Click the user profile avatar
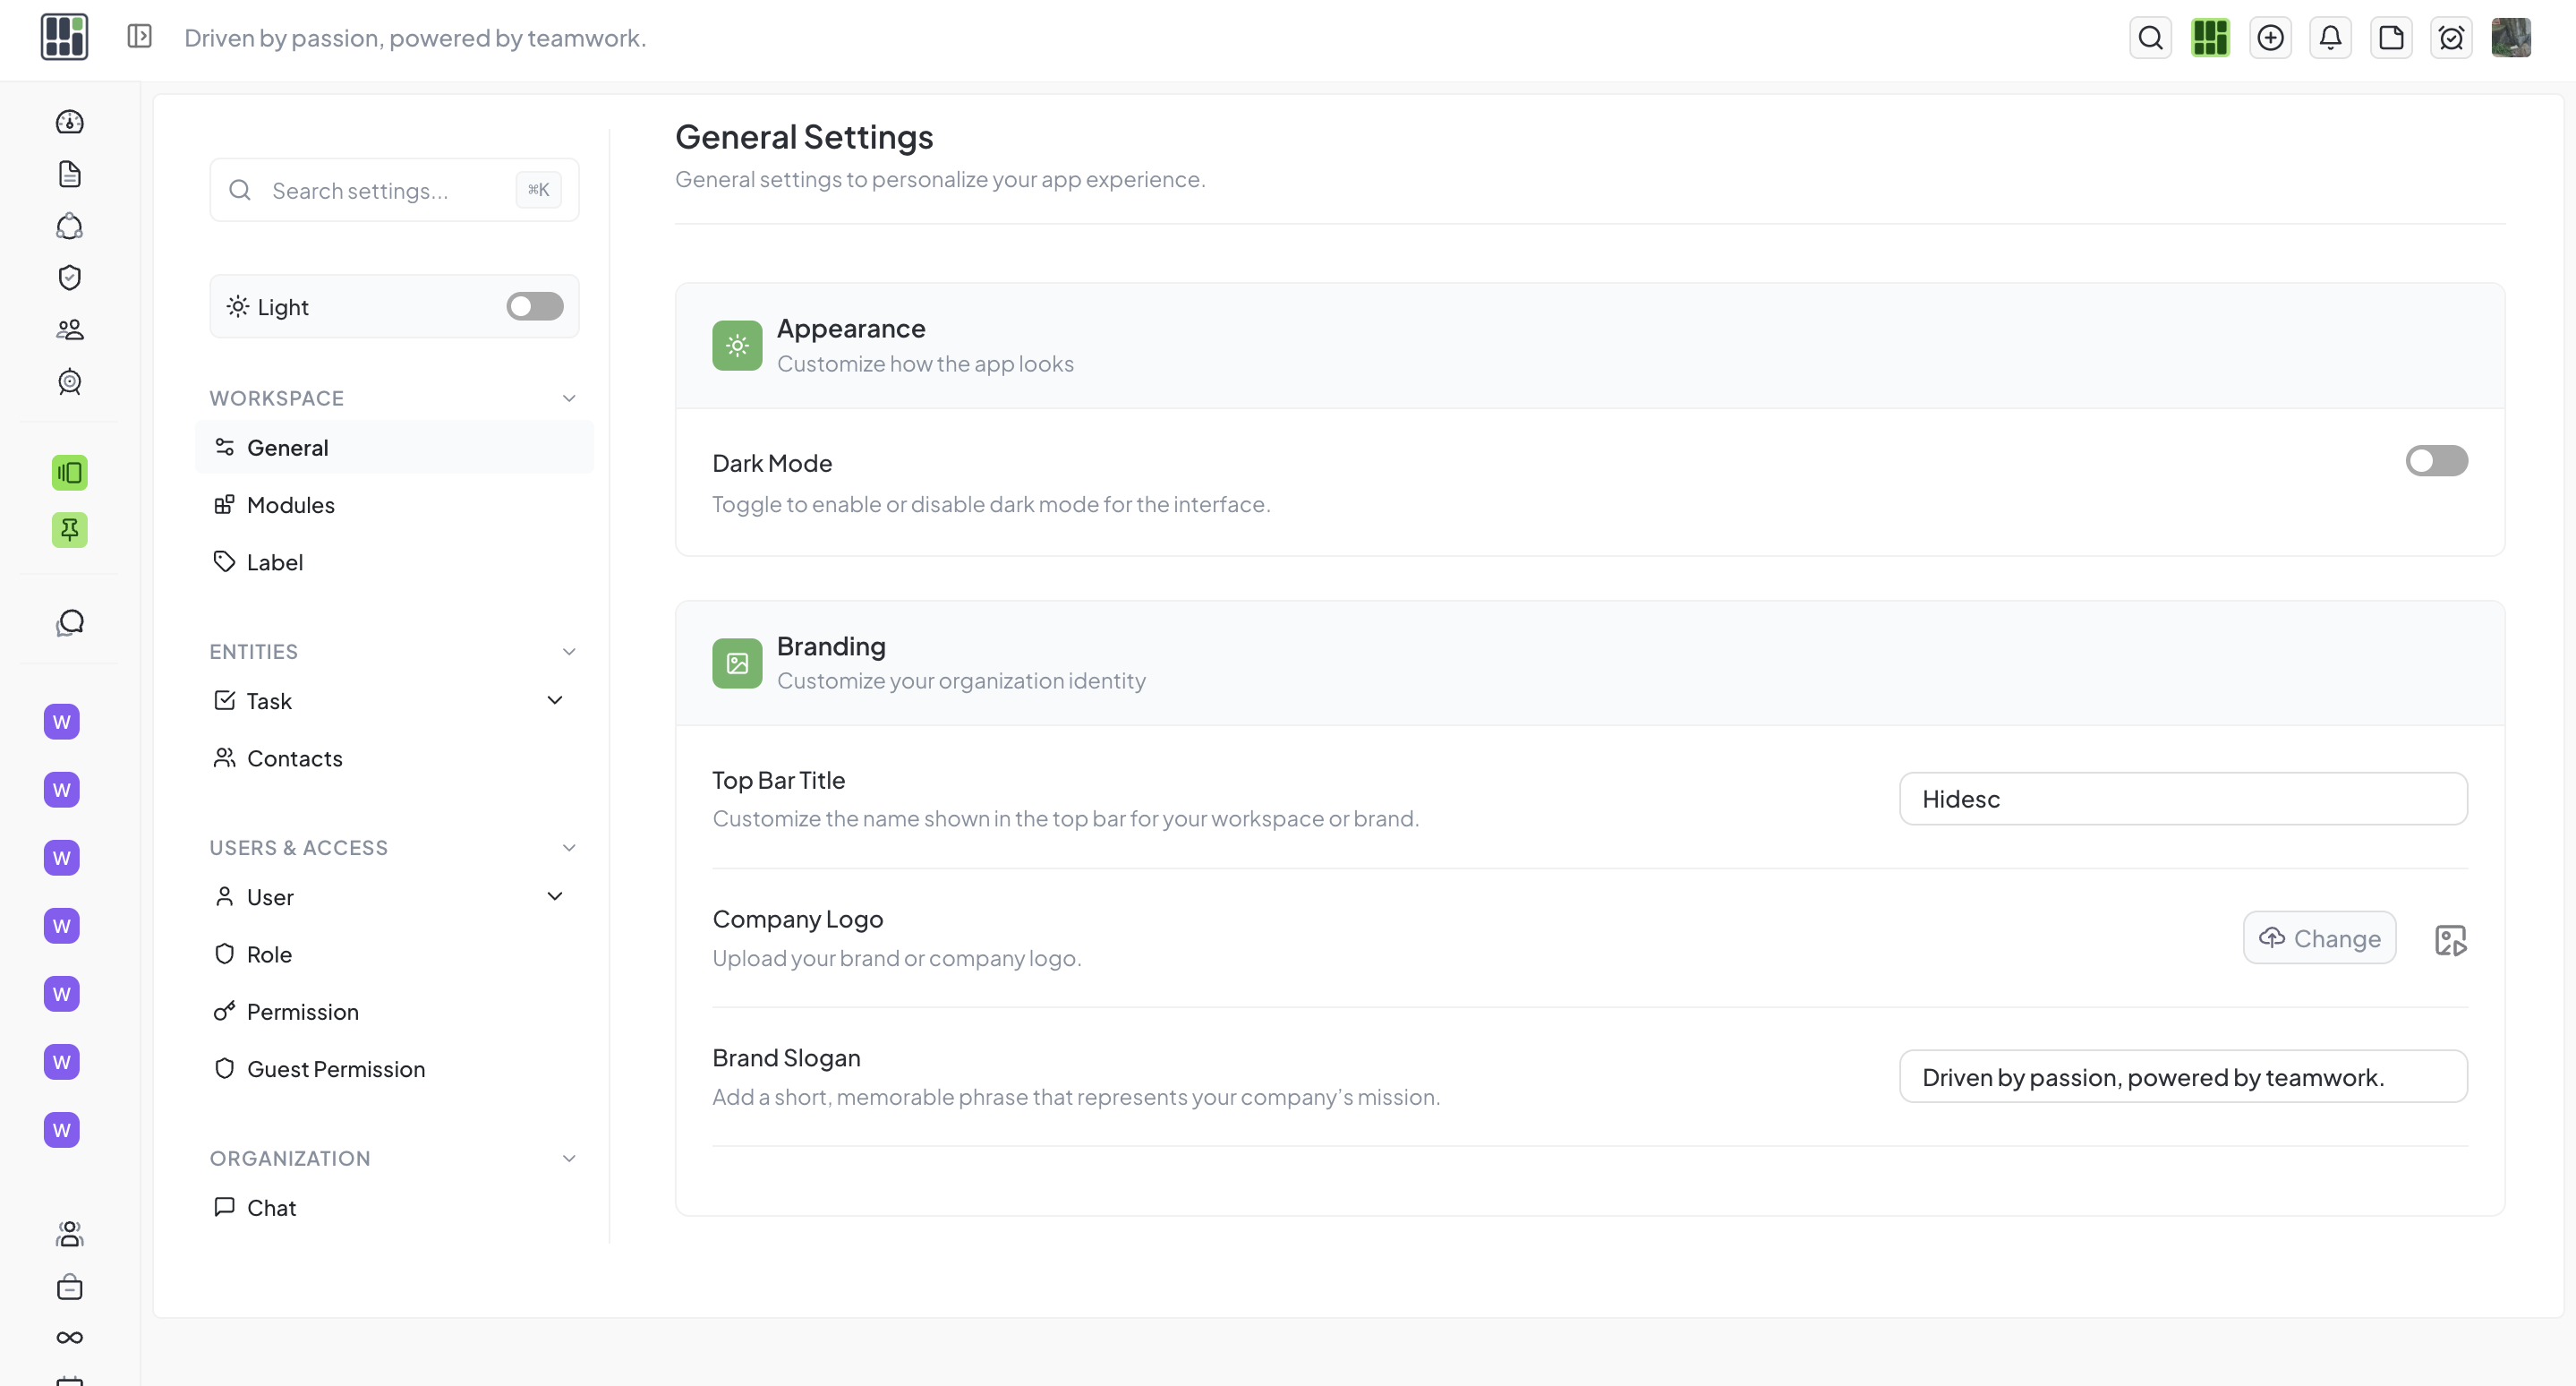This screenshot has width=2576, height=1386. [2510, 38]
